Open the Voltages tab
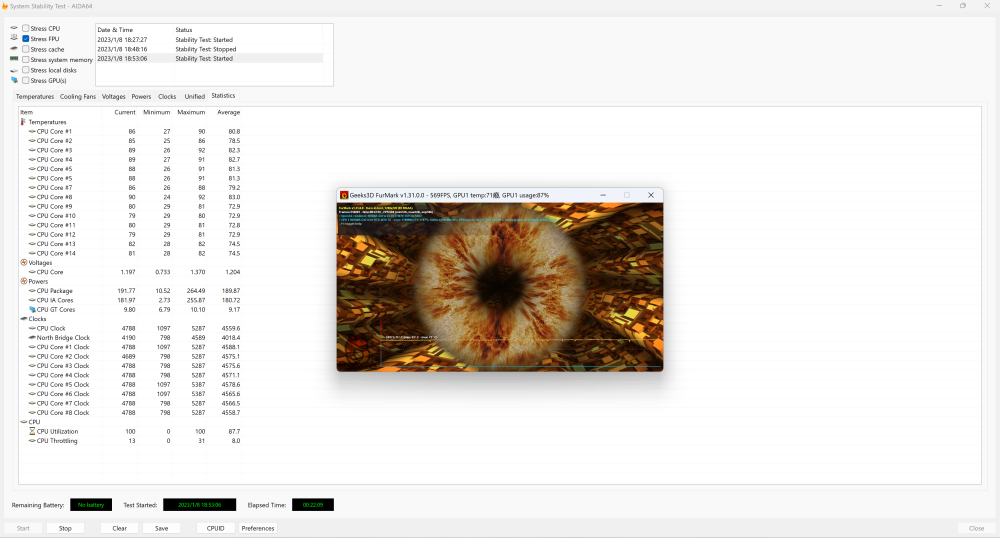This screenshot has height=538, width=1000. [114, 96]
